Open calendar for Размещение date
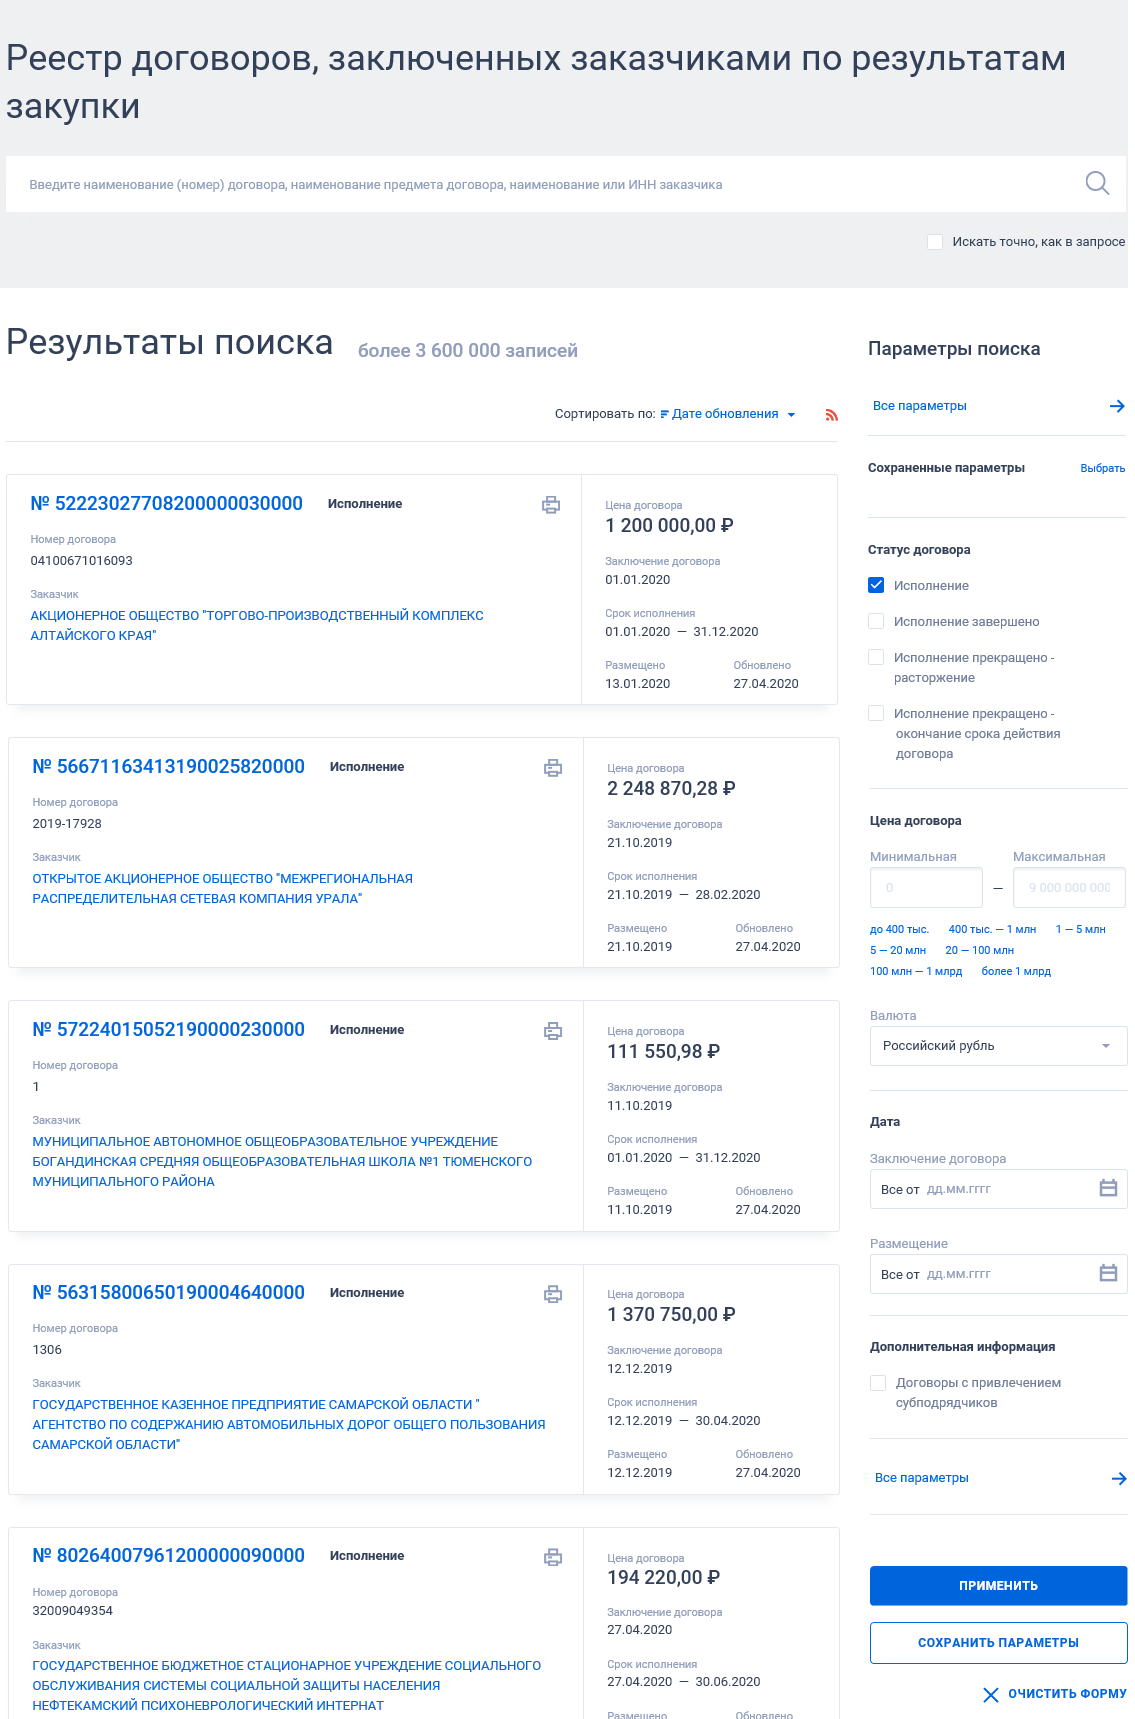This screenshot has height=1719, width=1135. click(1108, 1273)
